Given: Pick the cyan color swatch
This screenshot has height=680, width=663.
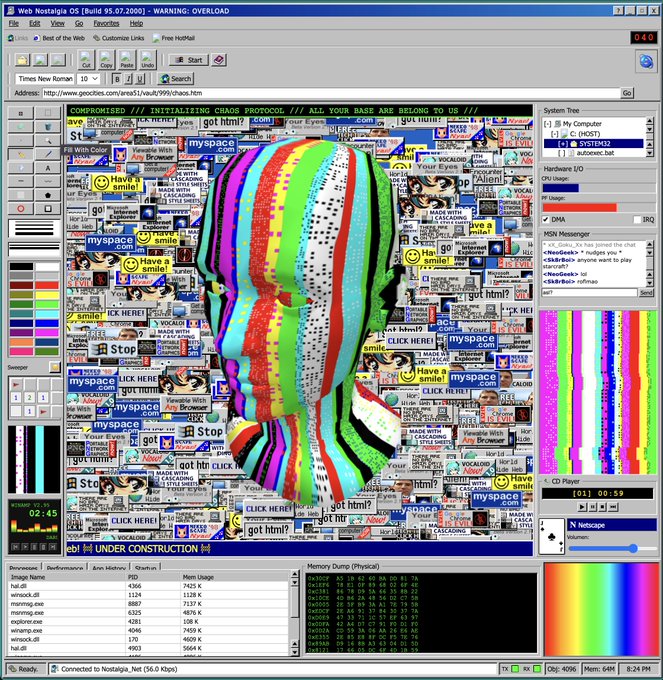Looking at the screenshot, I should pos(47,314).
